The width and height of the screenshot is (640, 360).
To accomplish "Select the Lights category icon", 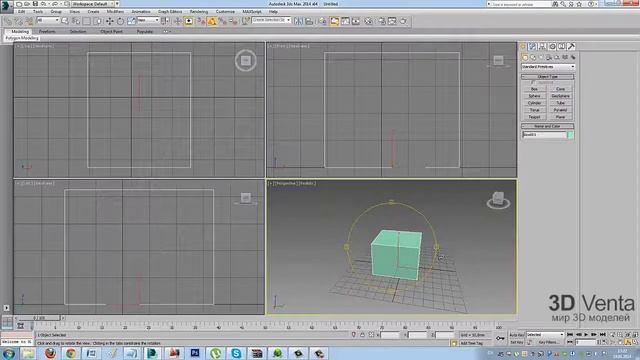I will pos(541,58).
